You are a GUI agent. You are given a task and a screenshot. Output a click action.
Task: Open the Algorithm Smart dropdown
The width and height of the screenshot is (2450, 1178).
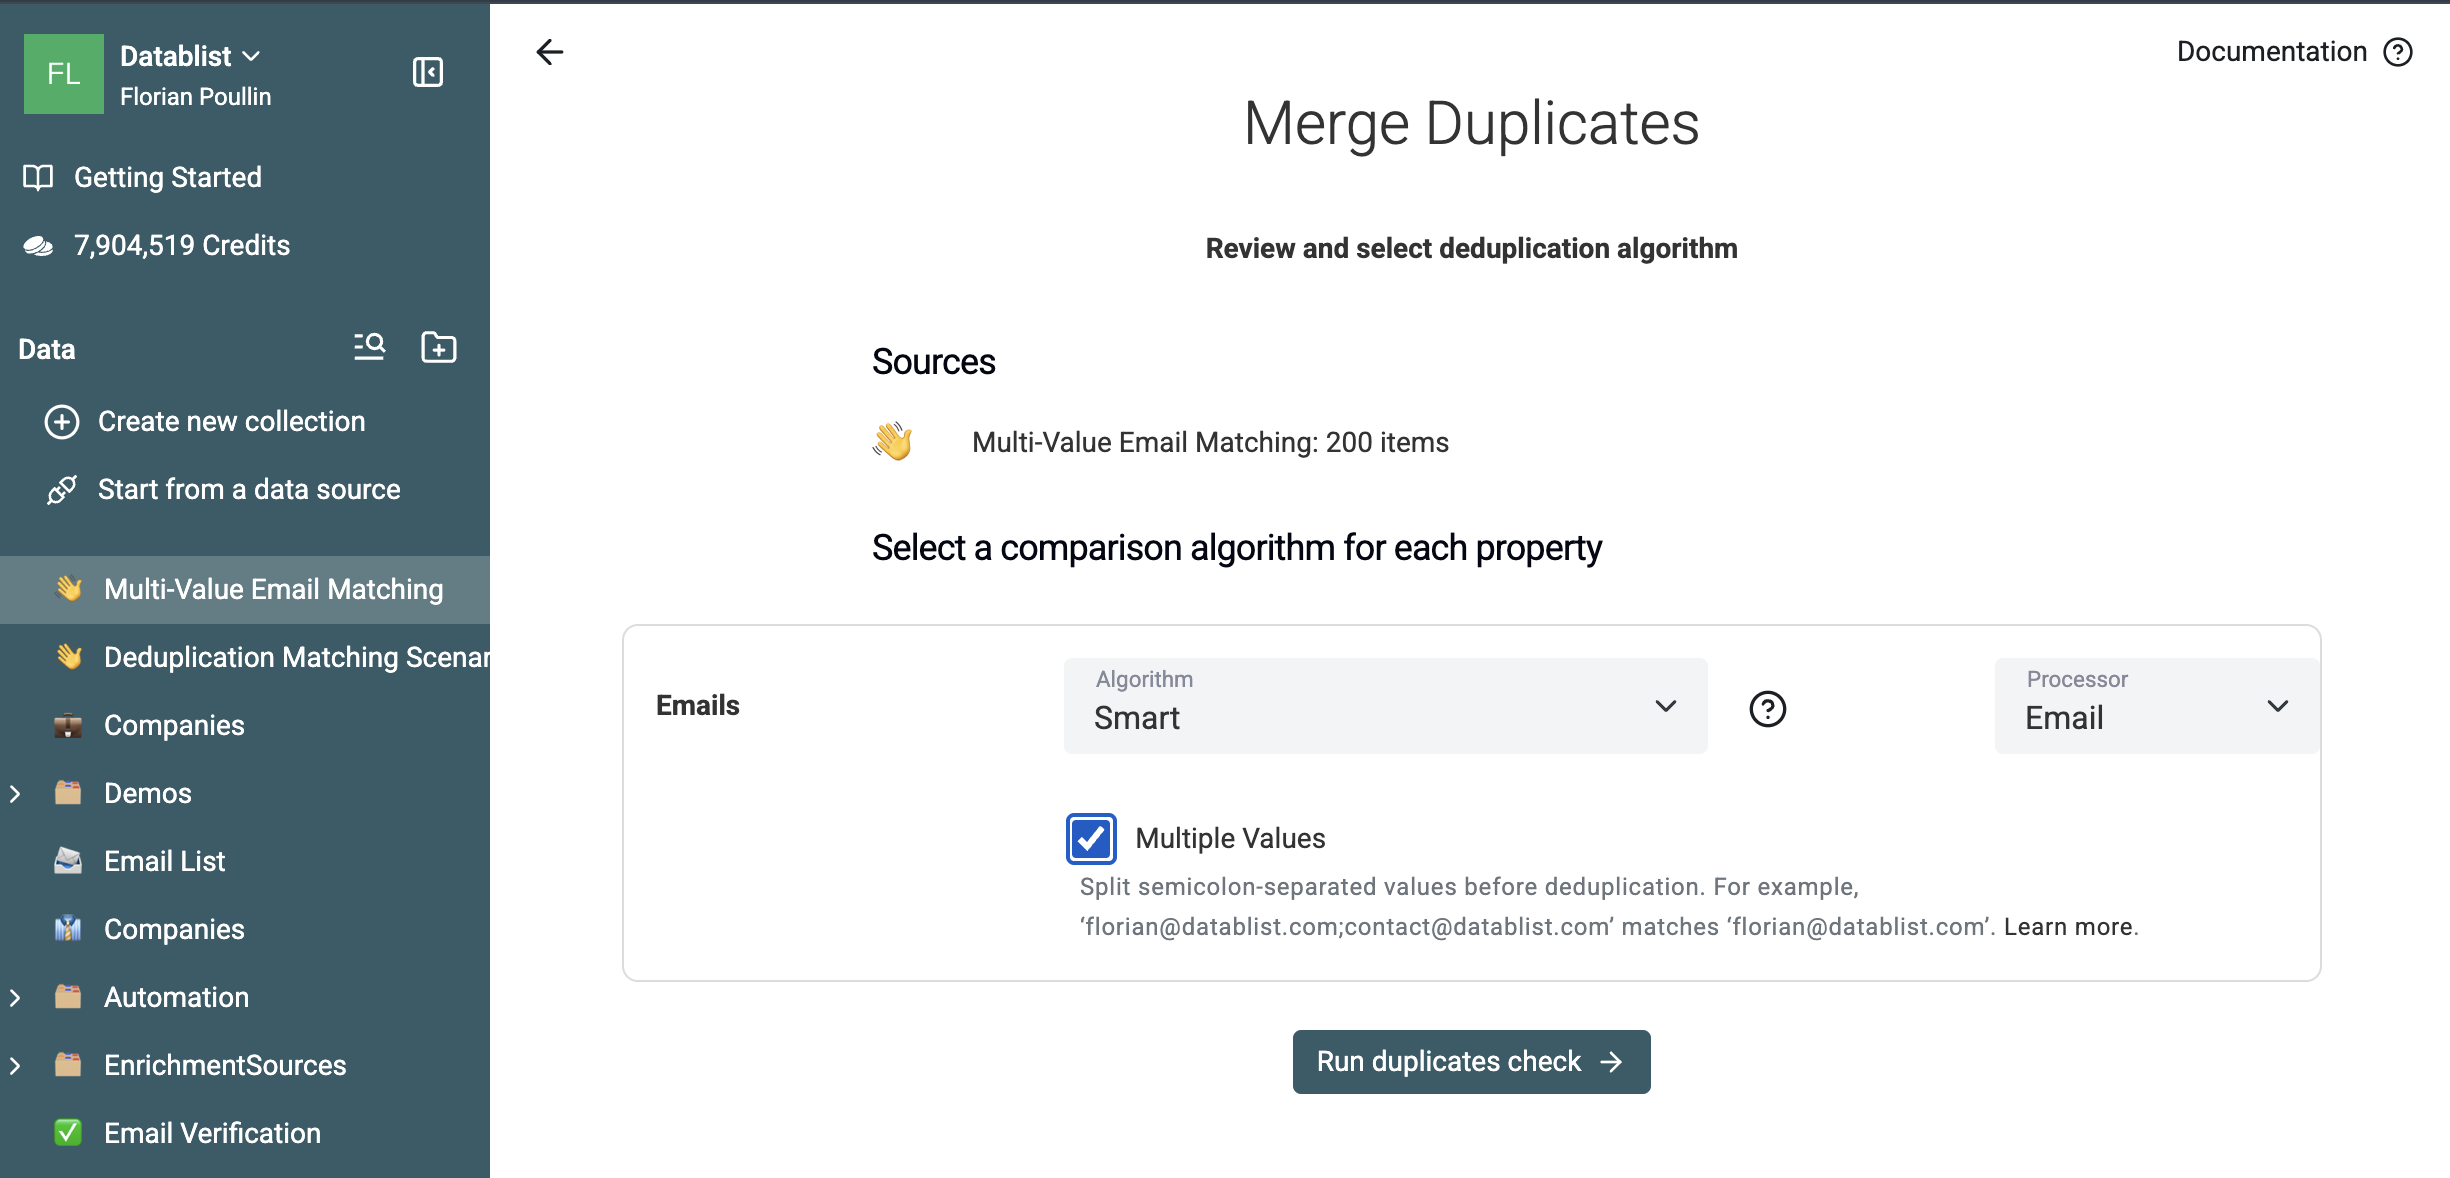(x=1385, y=705)
